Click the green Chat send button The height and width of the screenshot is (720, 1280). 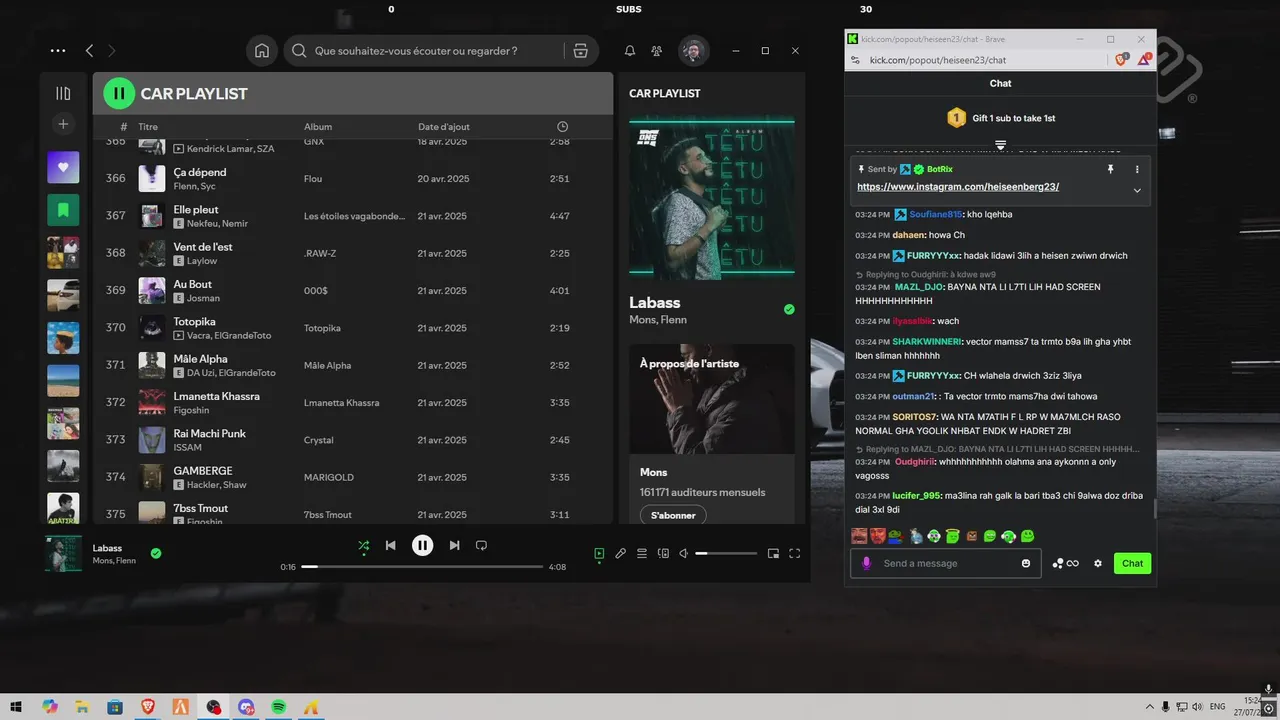[1132, 563]
